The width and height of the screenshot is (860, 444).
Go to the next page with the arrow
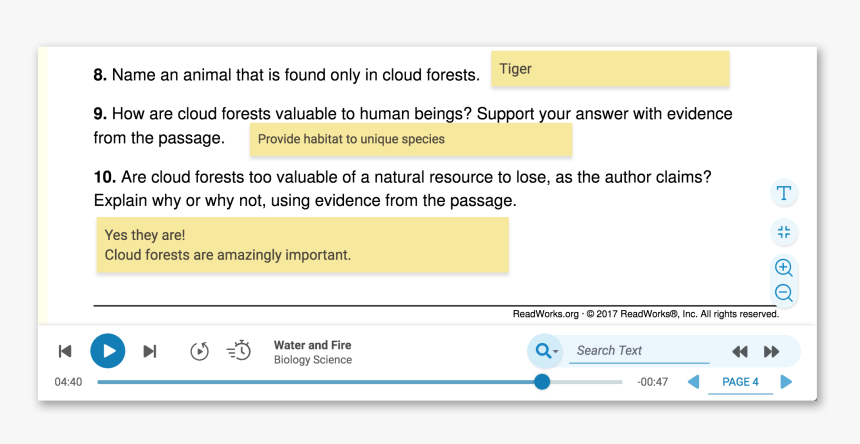point(787,382)
